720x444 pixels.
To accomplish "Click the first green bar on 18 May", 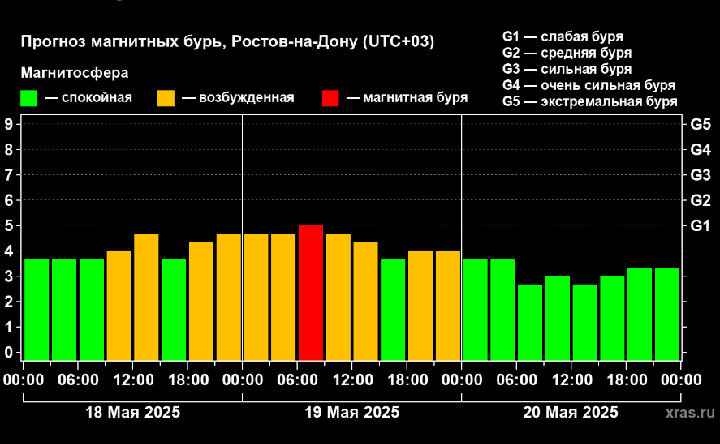I will pos(37,309).
